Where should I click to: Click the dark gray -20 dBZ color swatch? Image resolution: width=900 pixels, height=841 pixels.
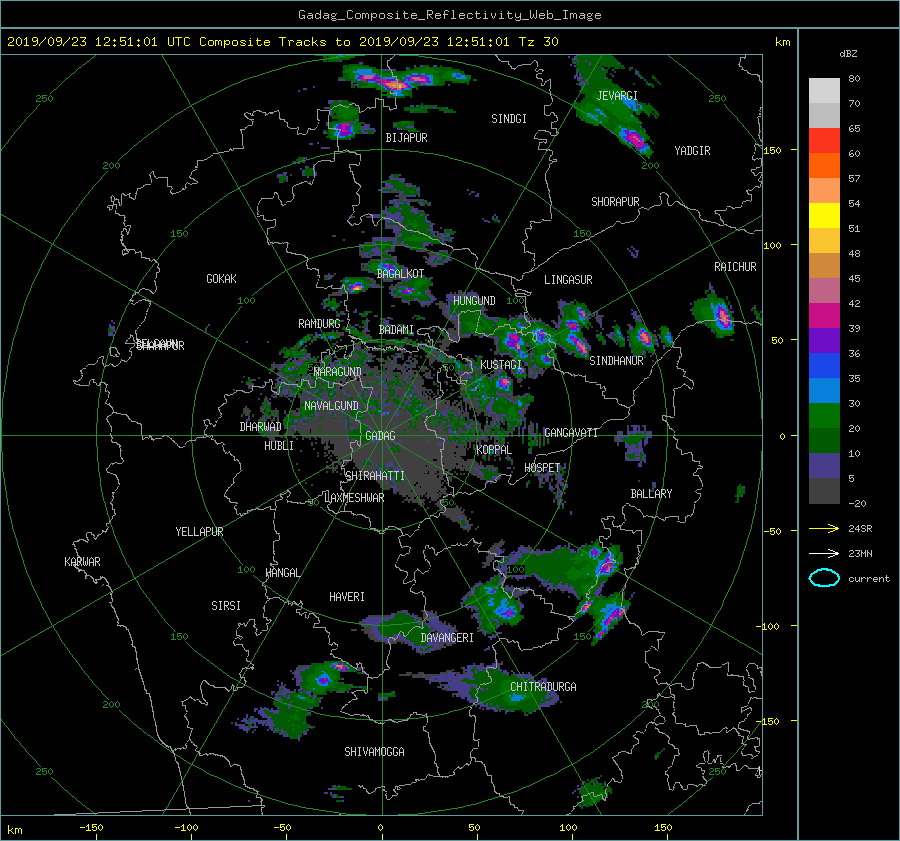click(x=824, y=490)
